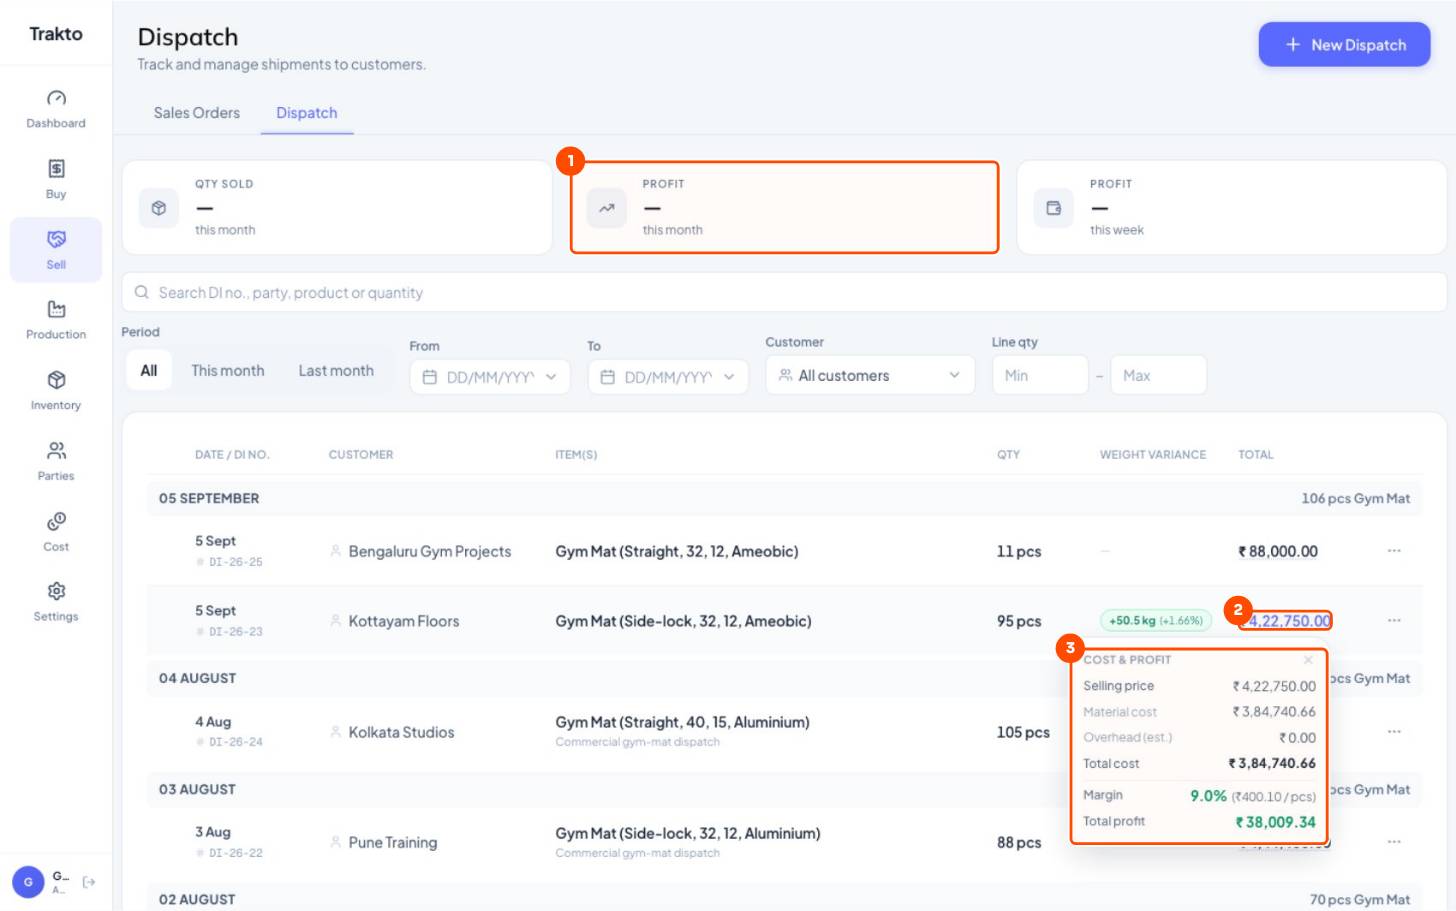Image resolution: width=1456 pixels, height=911 pixels.
Task: Expand the All customers dropdown
Action: click(870, 376)
